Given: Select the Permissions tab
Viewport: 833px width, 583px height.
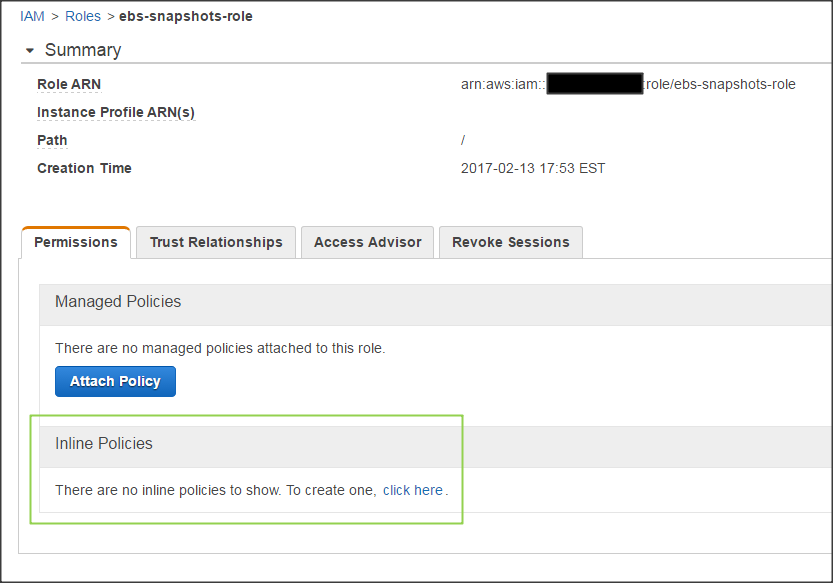Looking at the screenshot, I should pos(76,242).
